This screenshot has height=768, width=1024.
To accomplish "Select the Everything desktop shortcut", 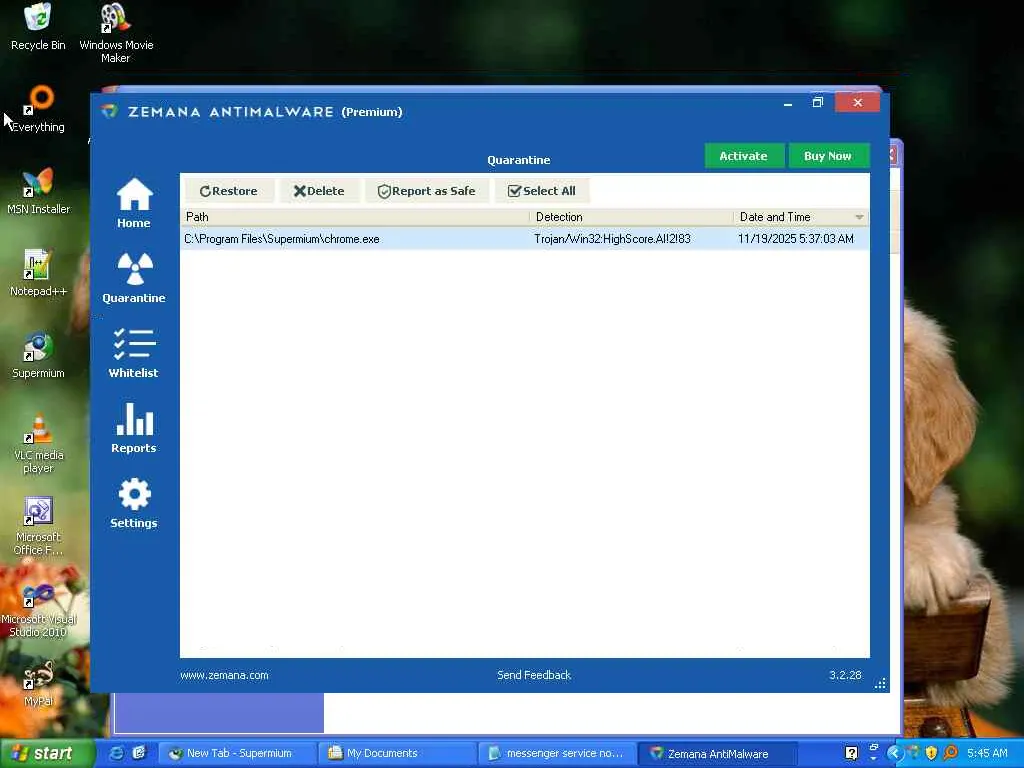I will pyautogui.click(x=39, y=109).
